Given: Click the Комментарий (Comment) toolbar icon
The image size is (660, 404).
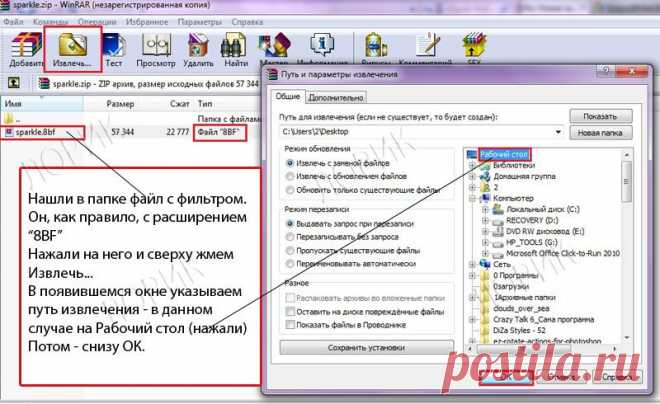Looking at the screenshot, I should pyautogui.click(x=428, y=45).
